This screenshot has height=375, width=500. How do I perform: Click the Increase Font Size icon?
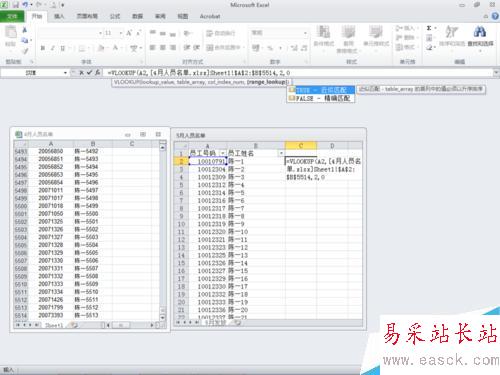coord(129,33)
